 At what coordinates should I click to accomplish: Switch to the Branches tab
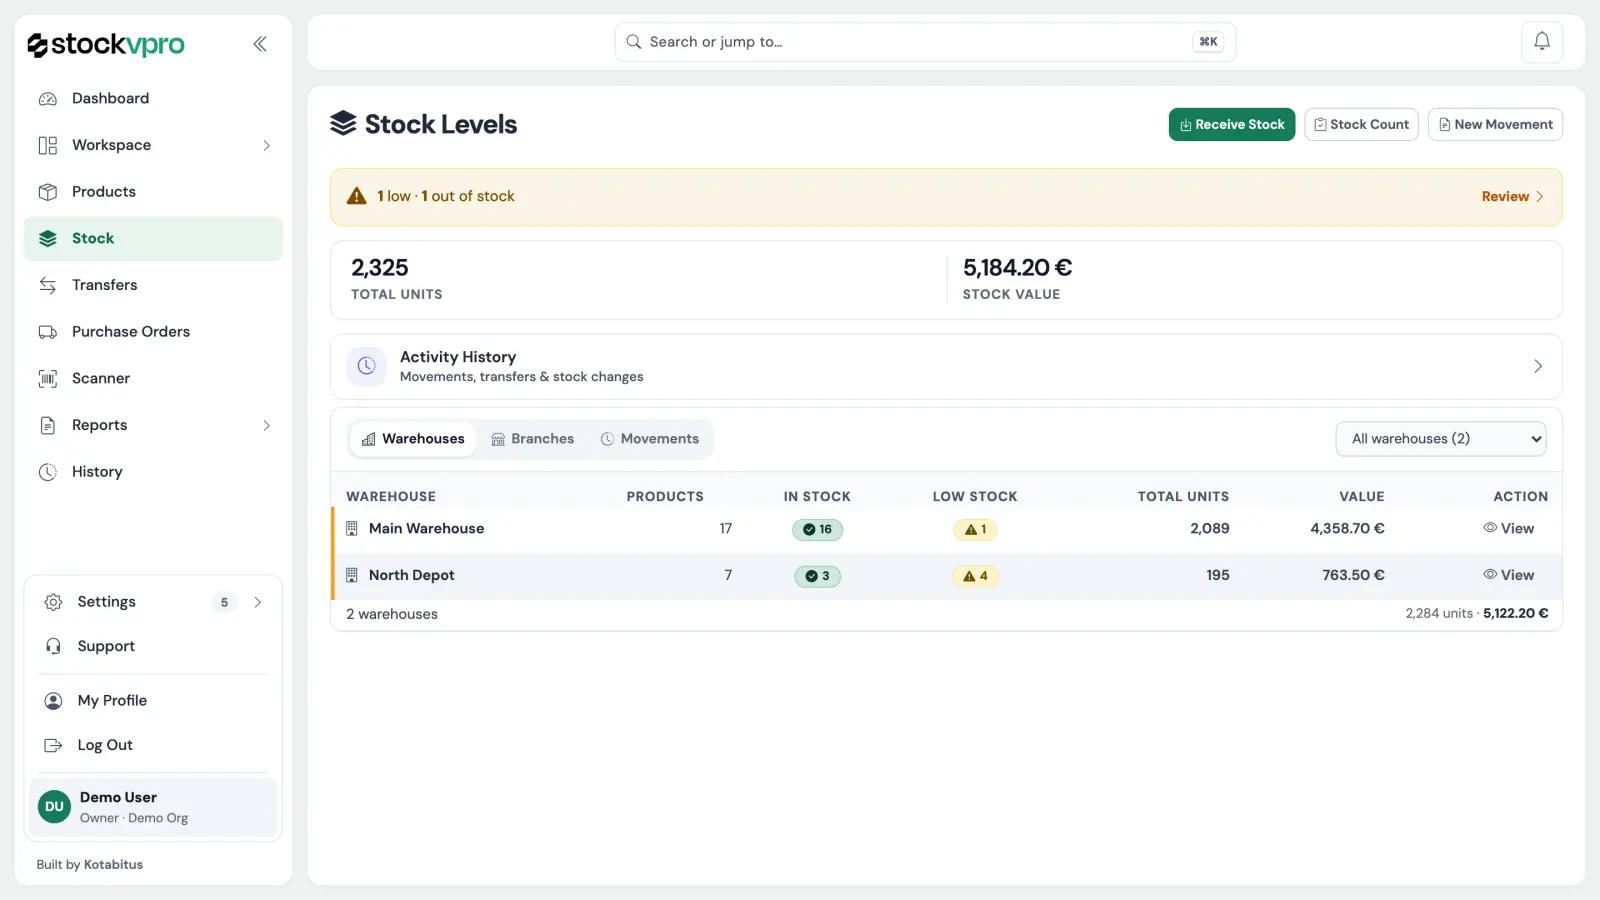533,439
